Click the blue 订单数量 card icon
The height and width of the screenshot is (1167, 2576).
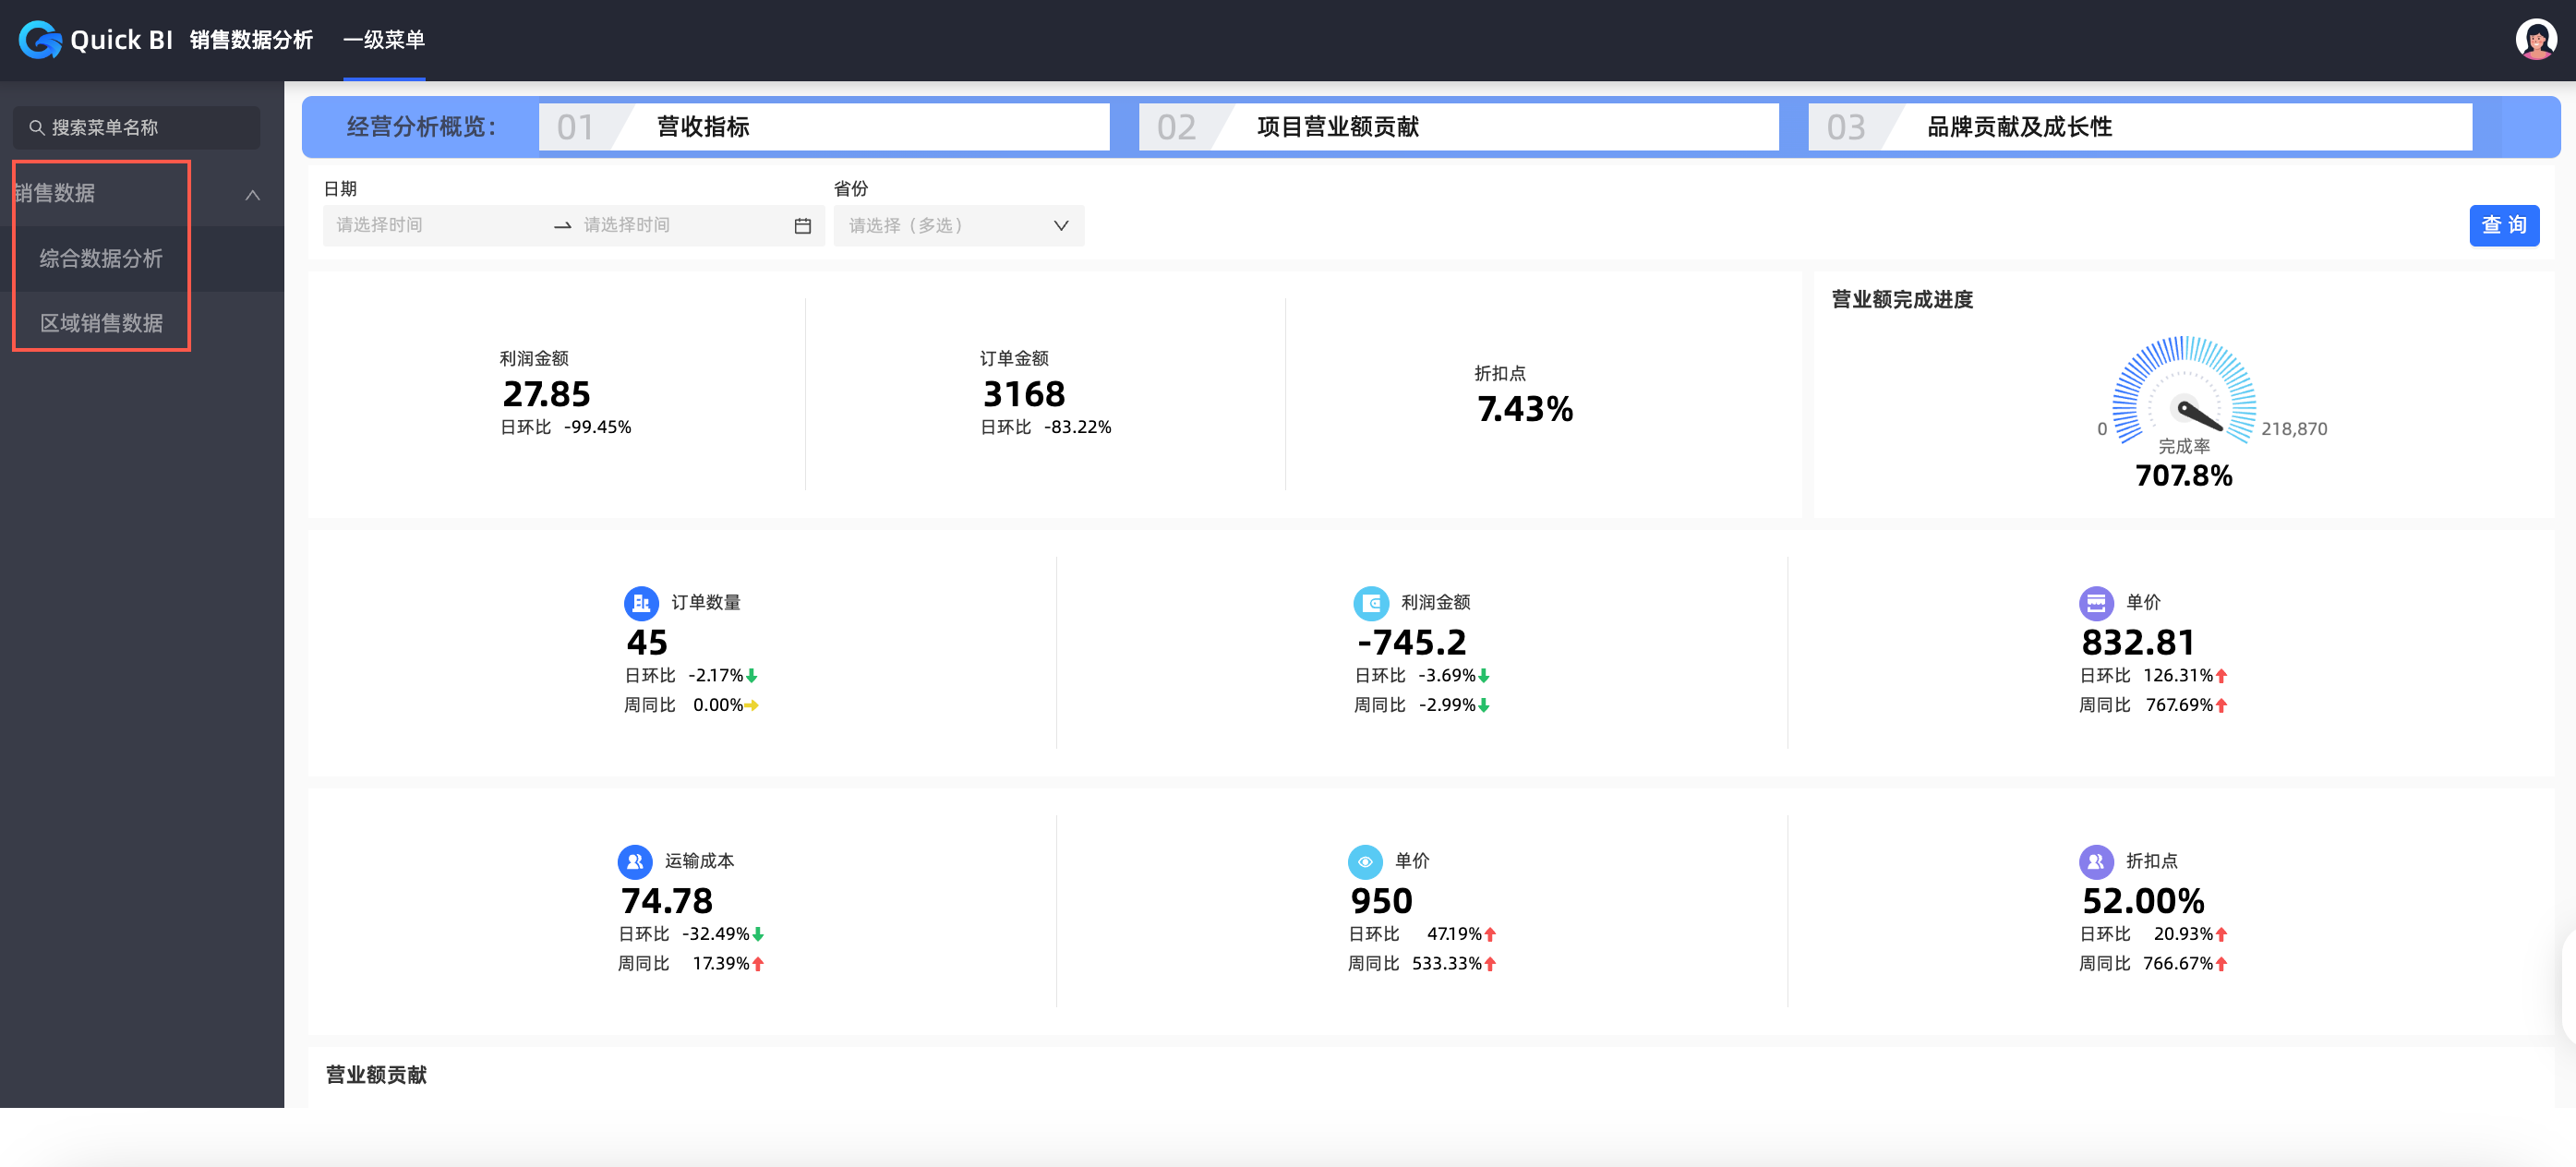[x=641, y=603]
